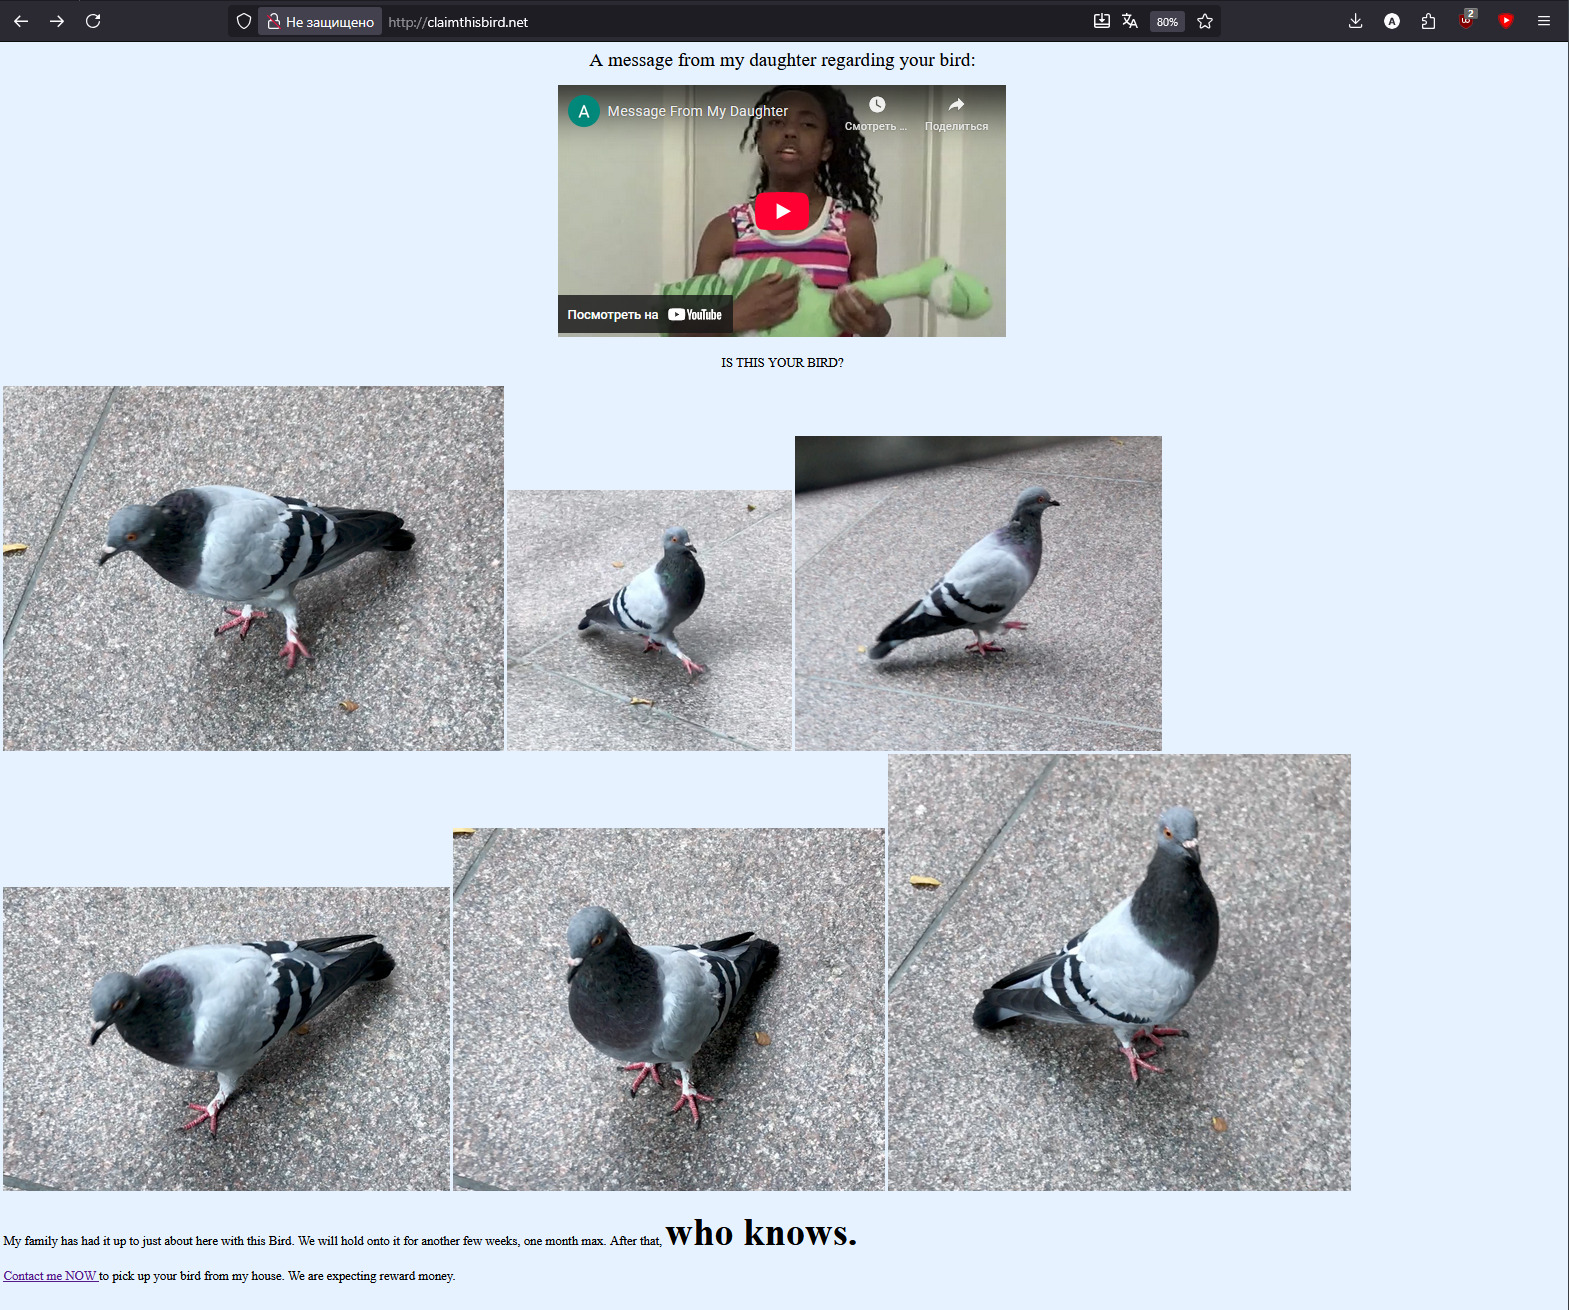Click the first pigeon photo
The height and width of the screenshot is (1310, 1569).
click(x=253, y=568)
